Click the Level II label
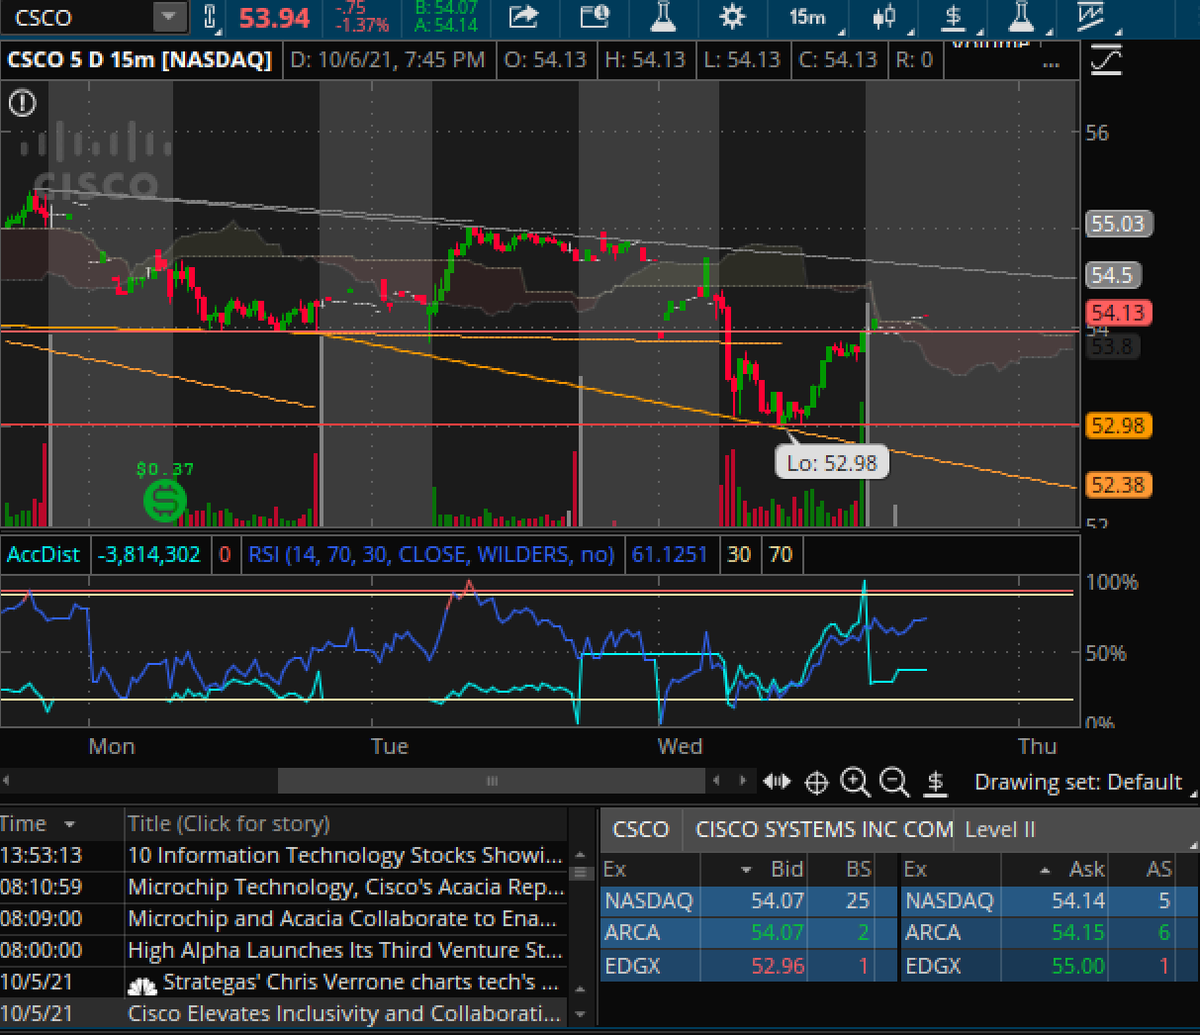This screenshot has height=1035, width=1200. pyautogui.click(x=1000, y=829)
